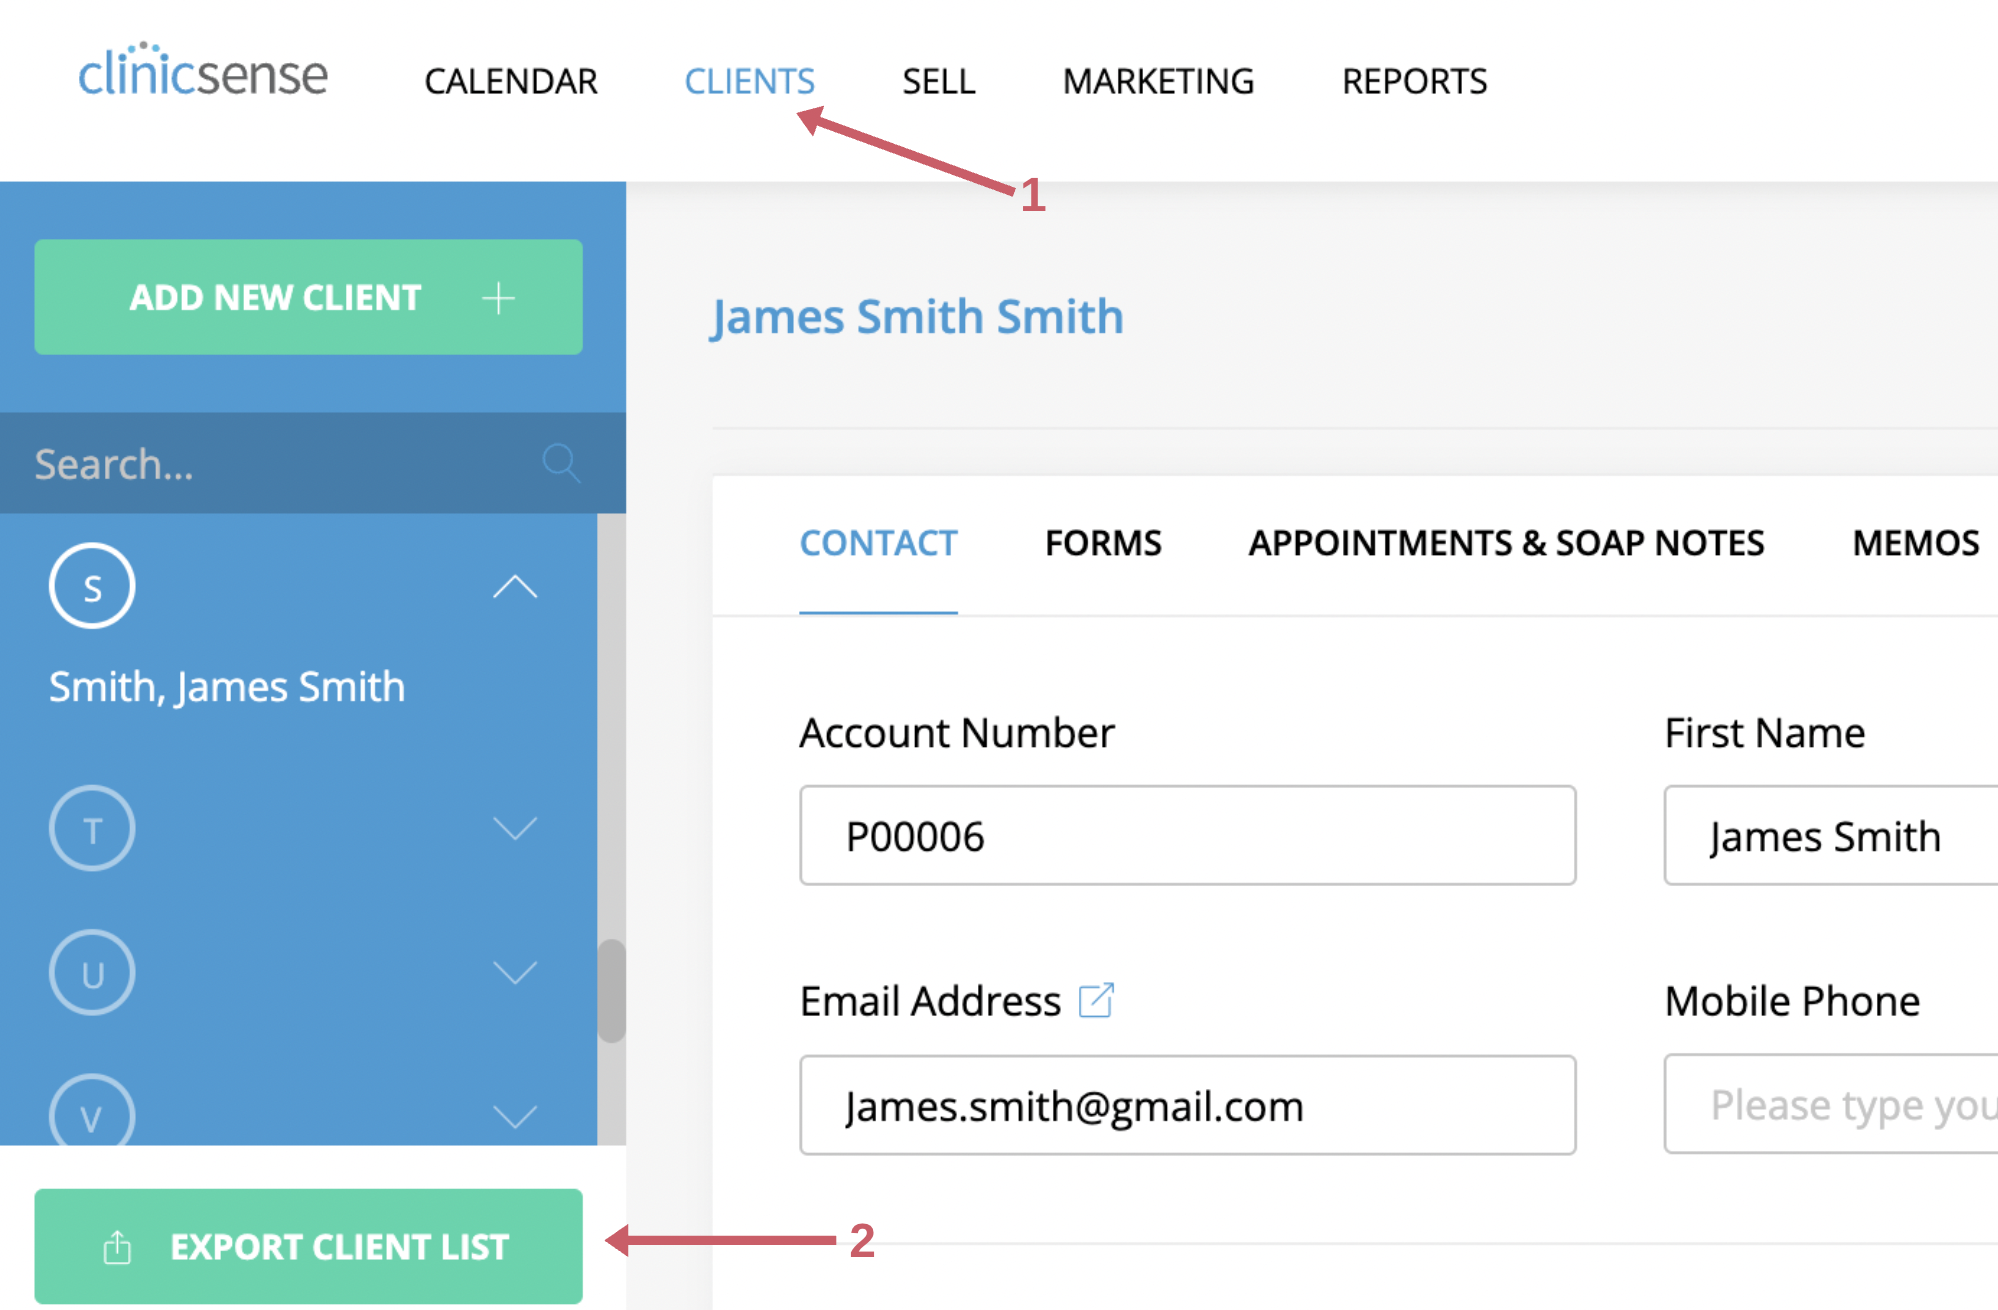The height and width of the screenshot is (1310, 1998).
Task: Expand the U client group
Action: click(515, 972)
